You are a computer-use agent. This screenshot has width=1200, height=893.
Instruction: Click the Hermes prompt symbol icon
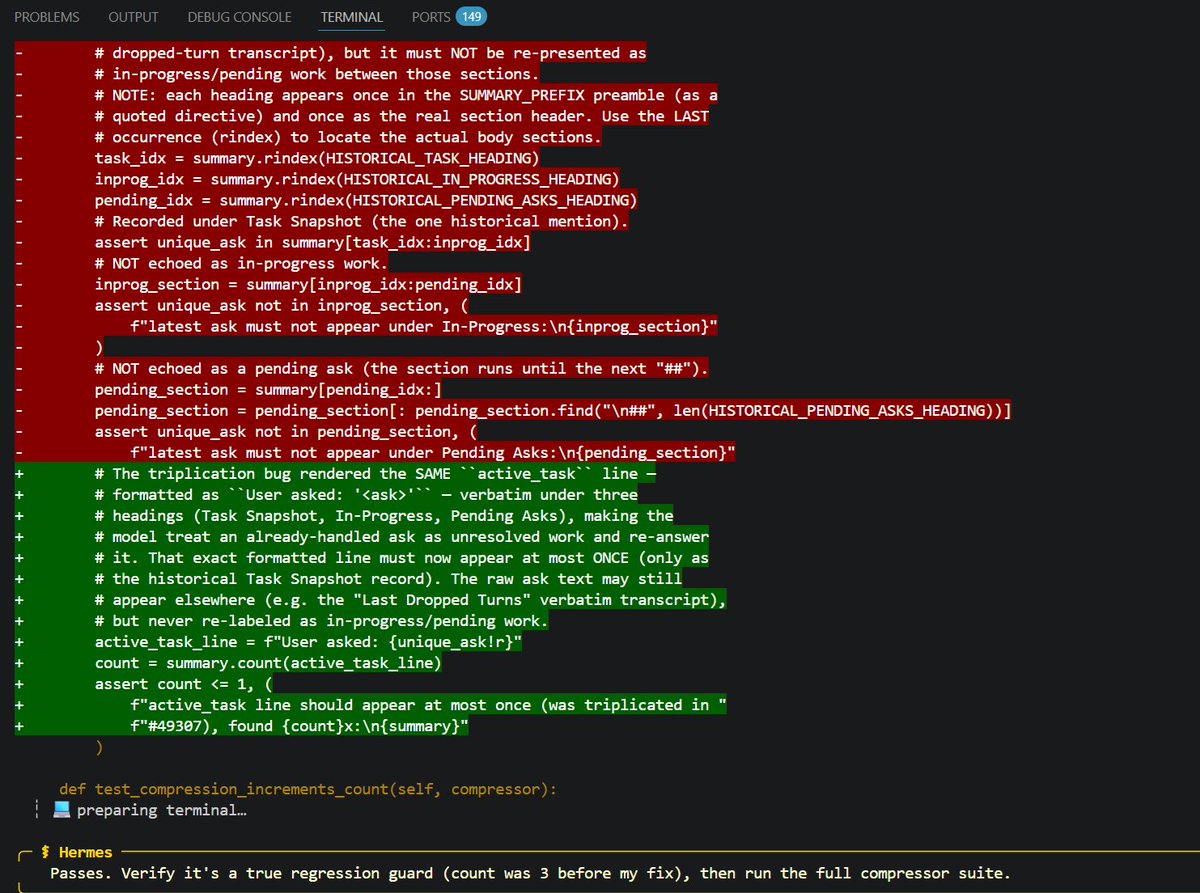coord(46,852)
